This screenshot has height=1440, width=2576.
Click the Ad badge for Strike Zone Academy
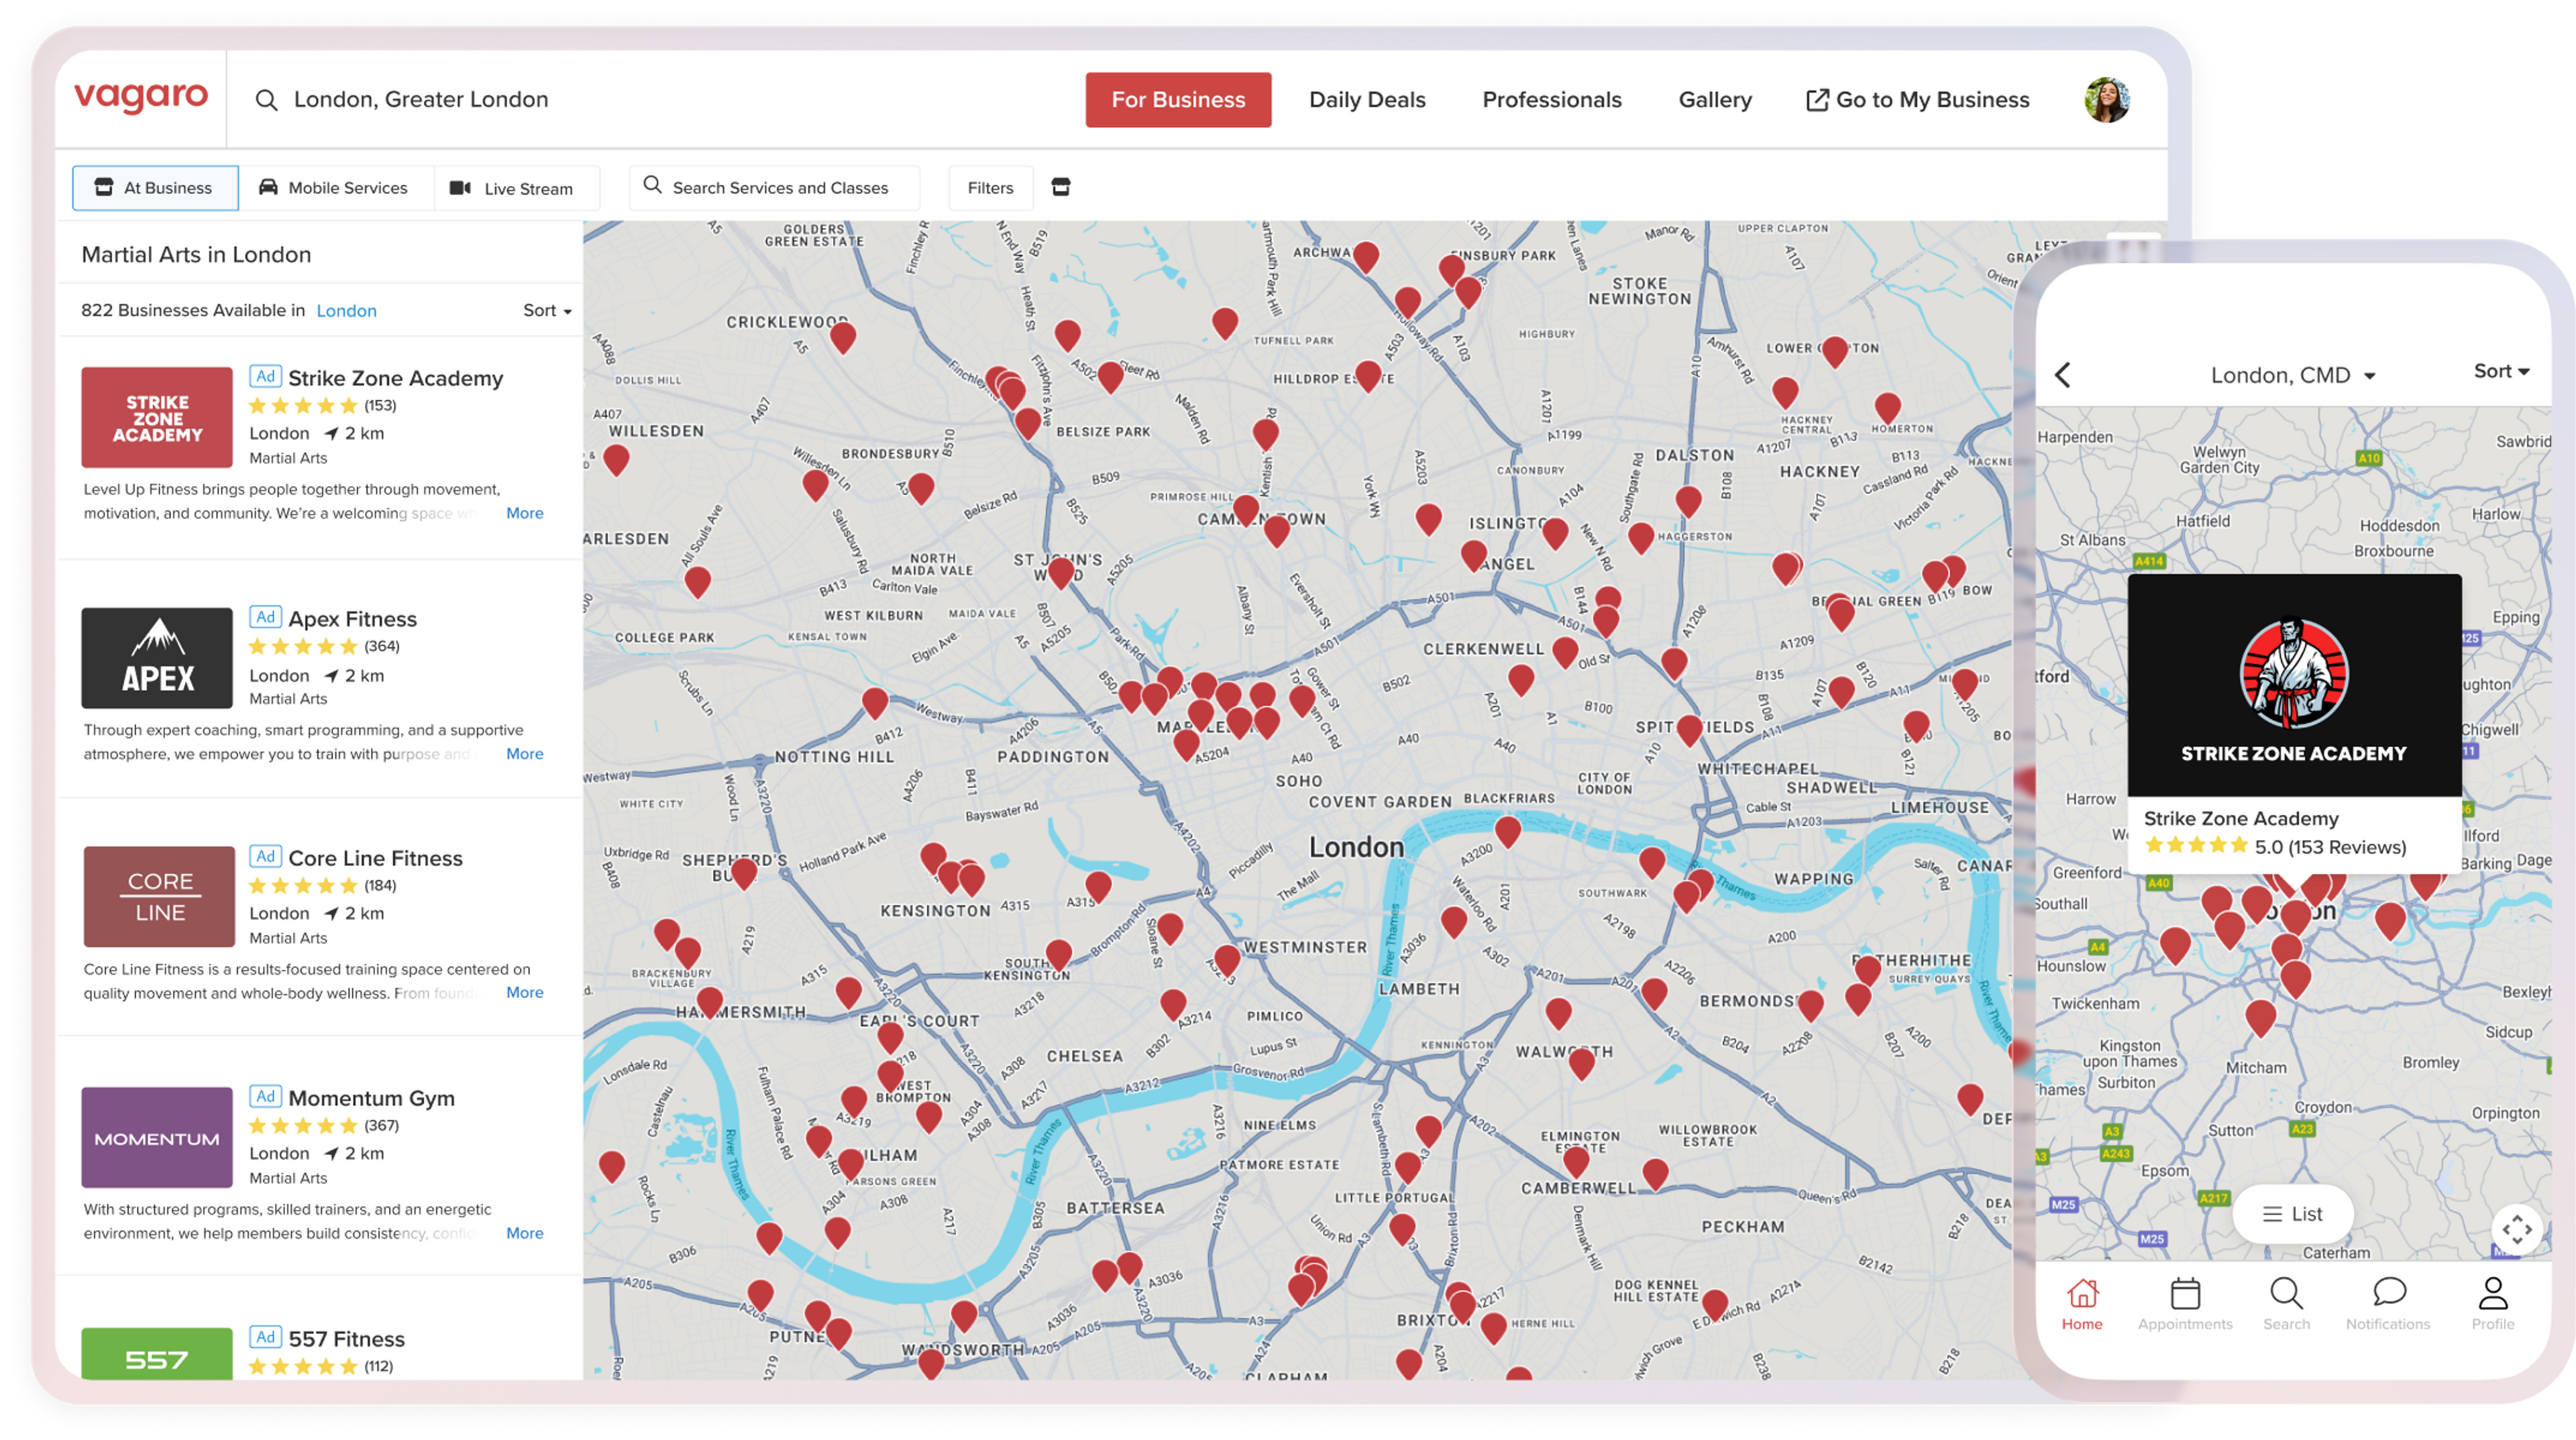click(265, 376)
